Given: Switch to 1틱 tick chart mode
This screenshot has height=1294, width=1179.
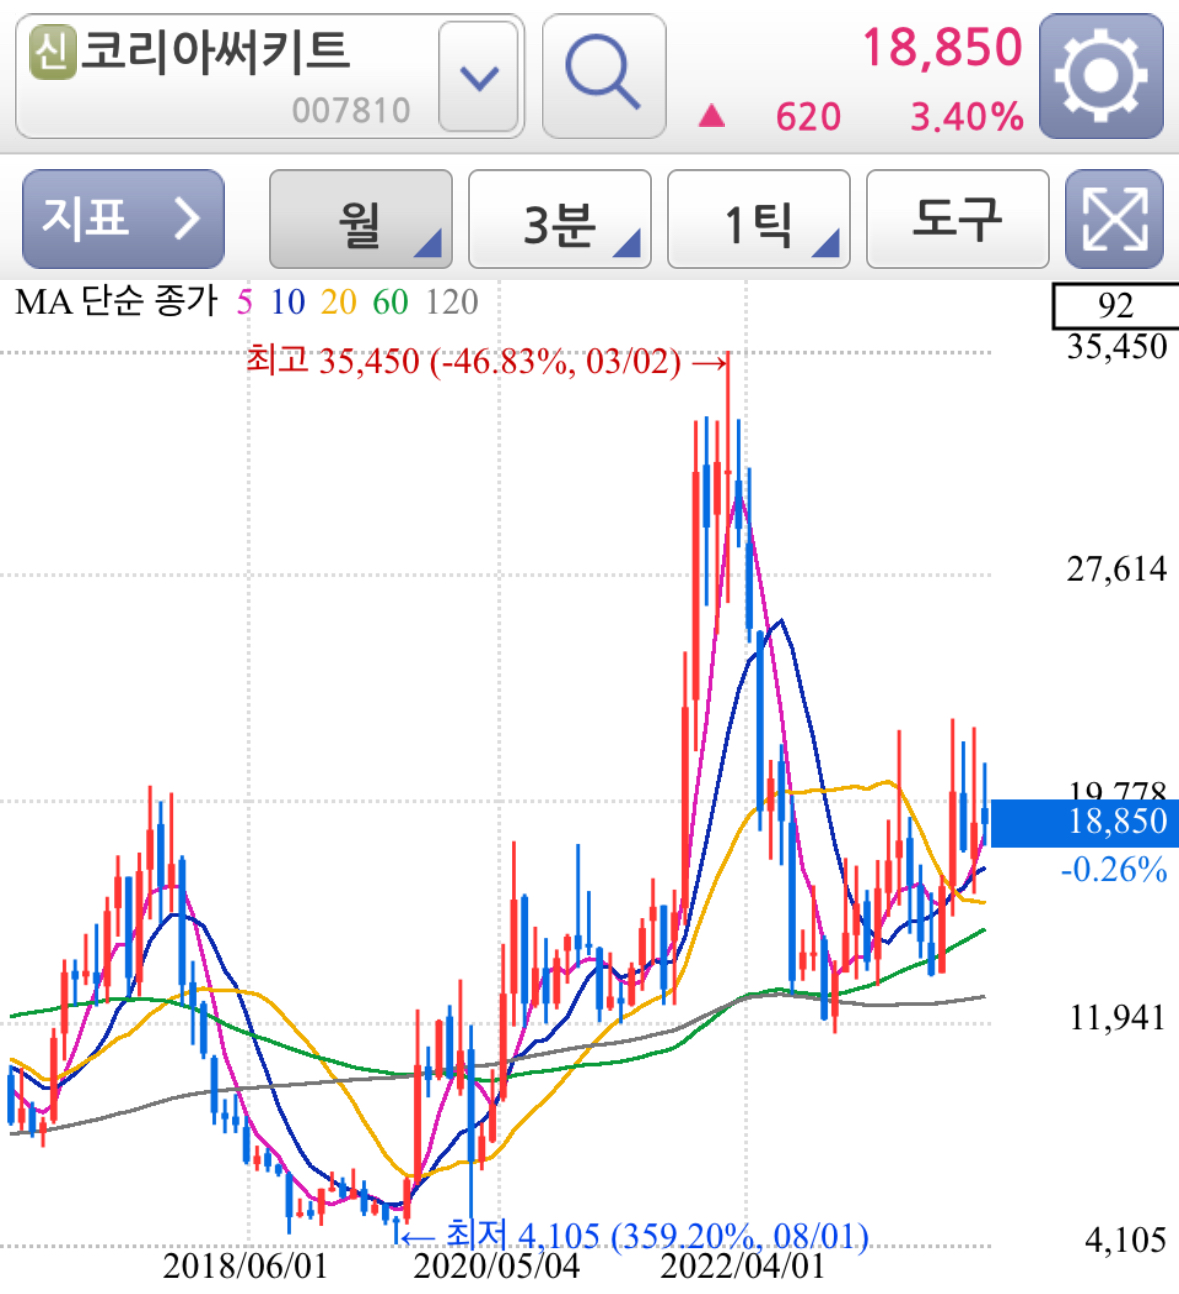Looking at the screenshot, I should coord(757,218).
